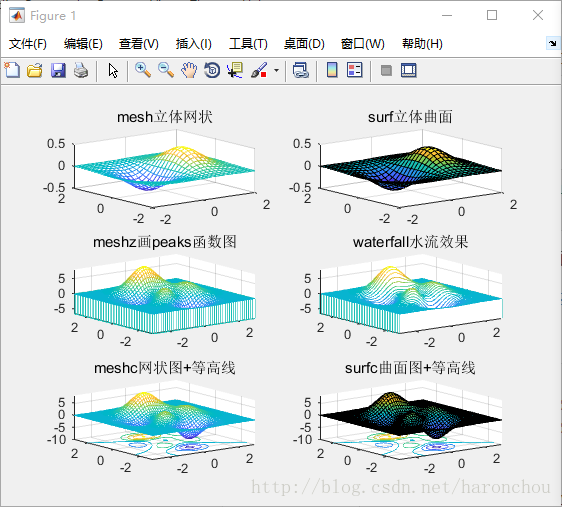Viewport: 562px width, 507px height.
Task: Open the 查看(V) menu
Action: [x=139, y=44]
